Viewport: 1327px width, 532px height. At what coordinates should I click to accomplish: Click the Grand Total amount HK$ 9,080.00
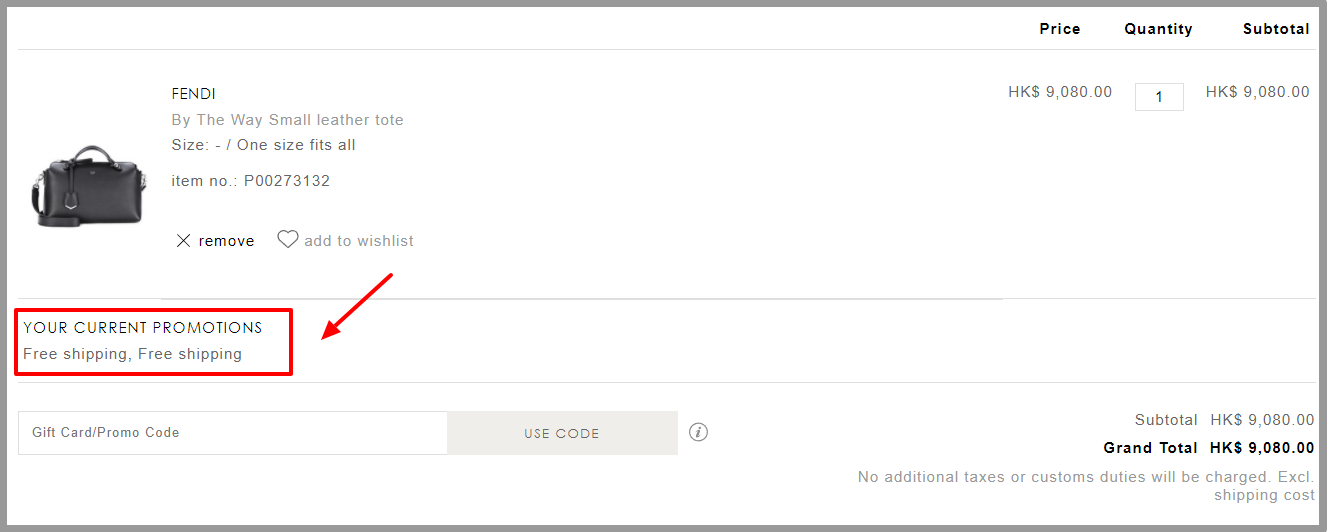point(1262,448)
